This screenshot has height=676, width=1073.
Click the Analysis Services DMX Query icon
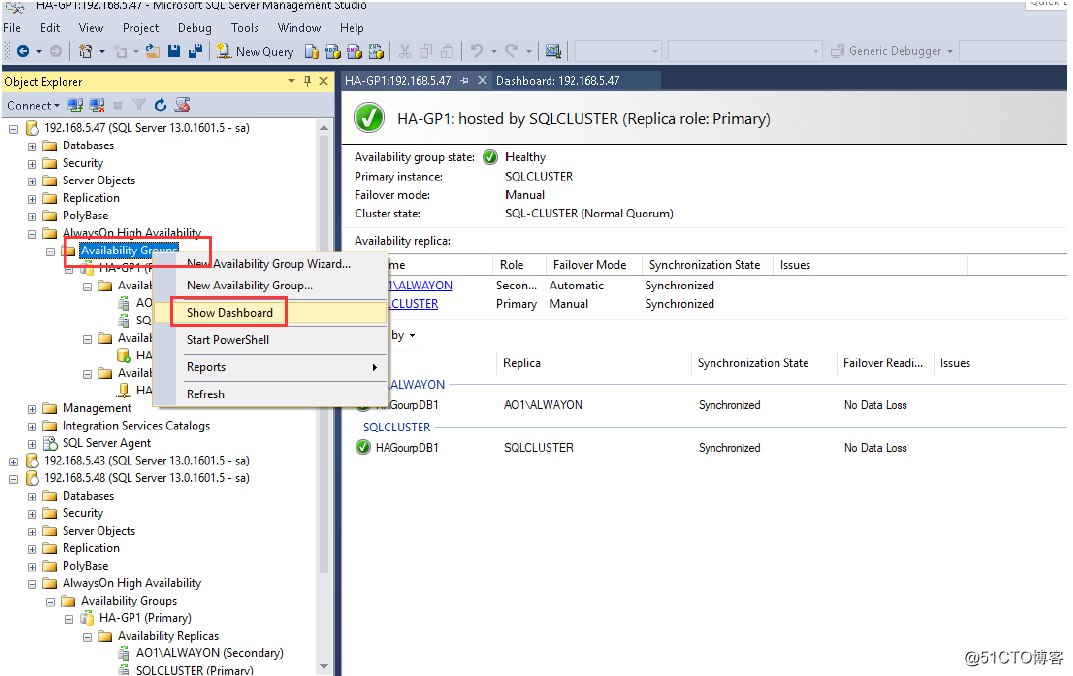point(354,51)
